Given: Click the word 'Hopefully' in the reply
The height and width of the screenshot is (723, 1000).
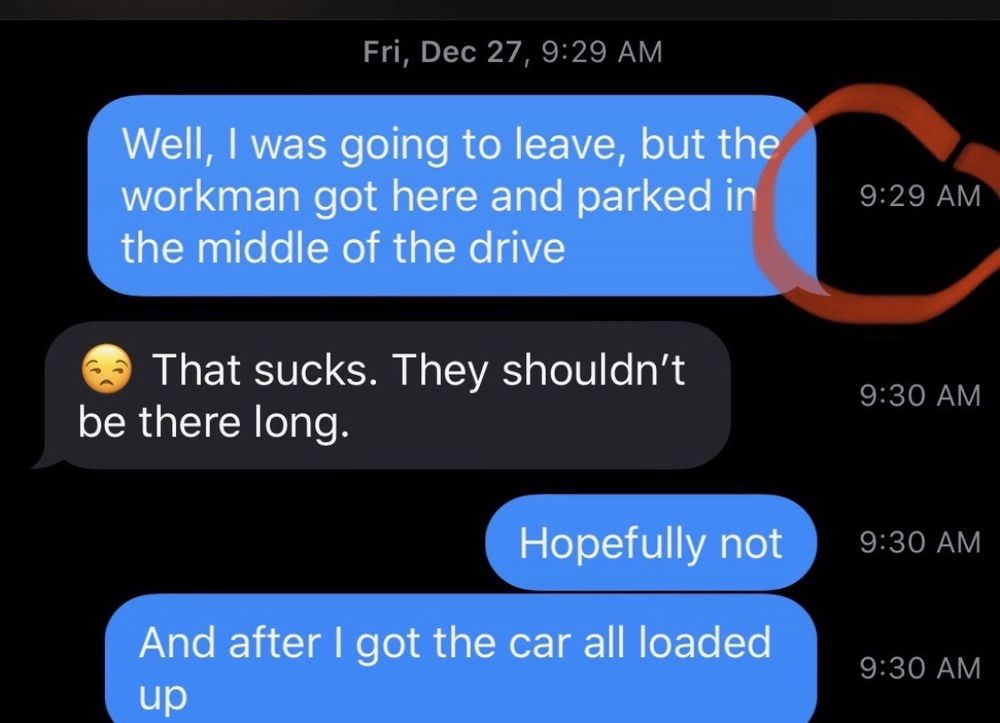Looking at the screenshot, I should pos(613,544).
